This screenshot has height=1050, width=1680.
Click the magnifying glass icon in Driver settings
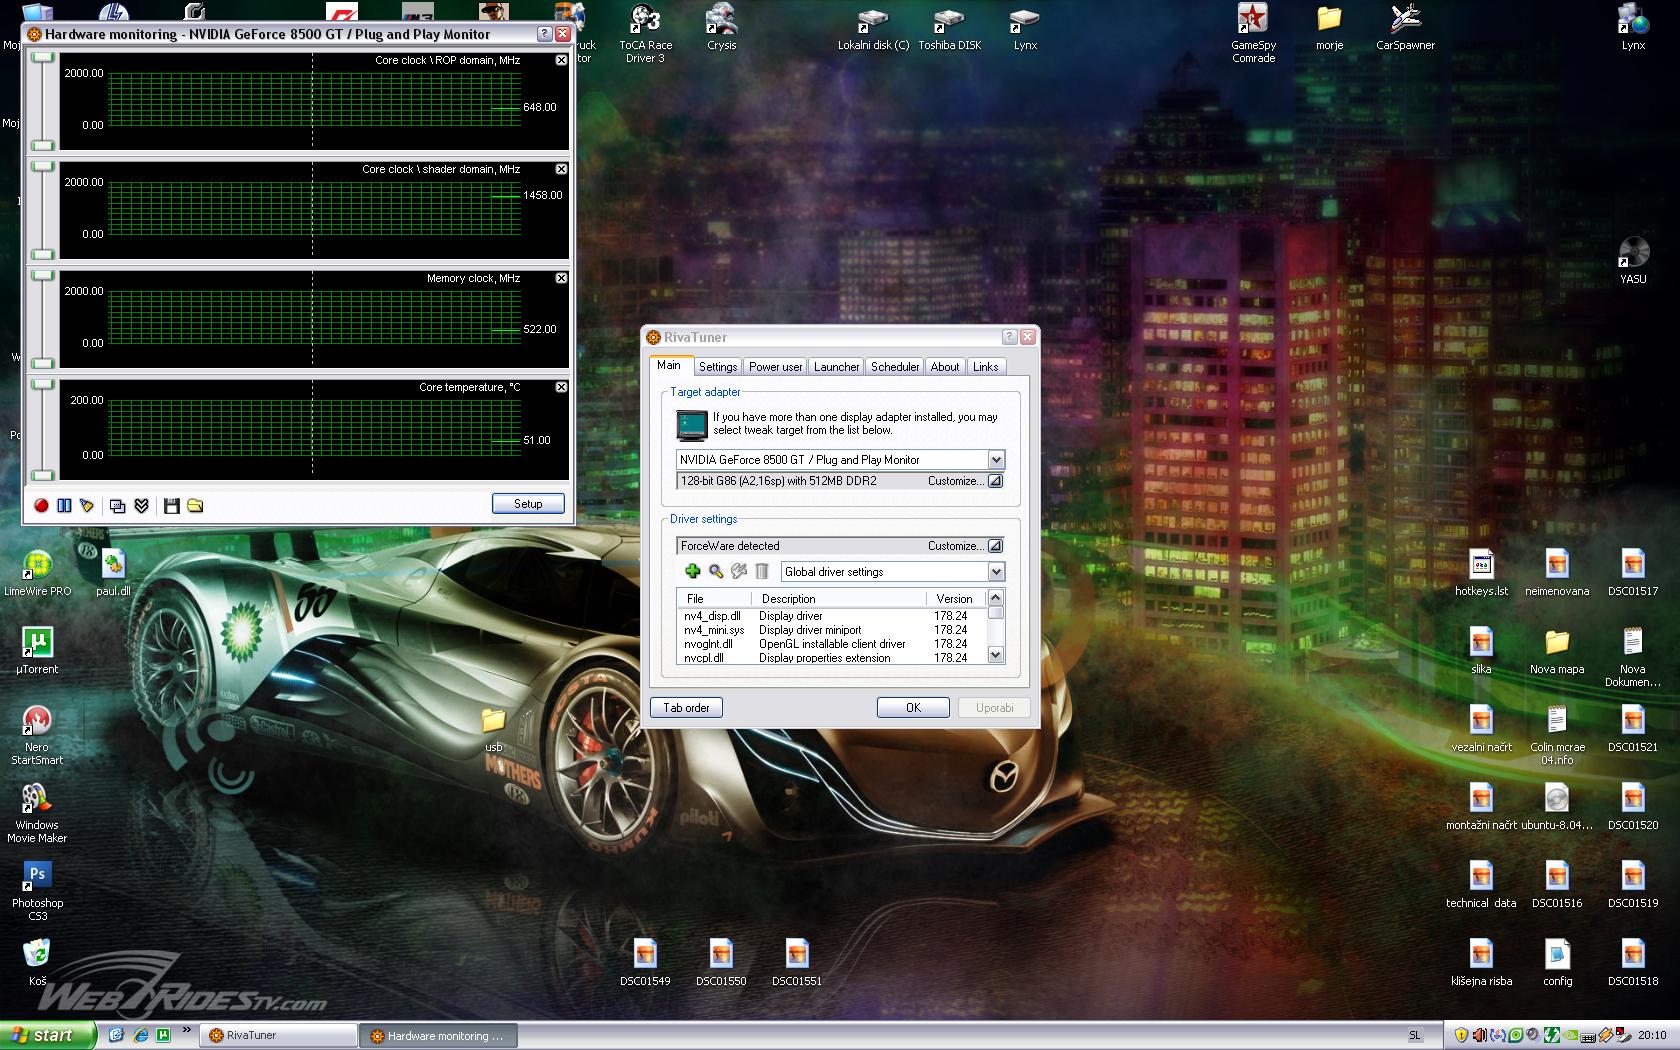click(x=716, y=571)
